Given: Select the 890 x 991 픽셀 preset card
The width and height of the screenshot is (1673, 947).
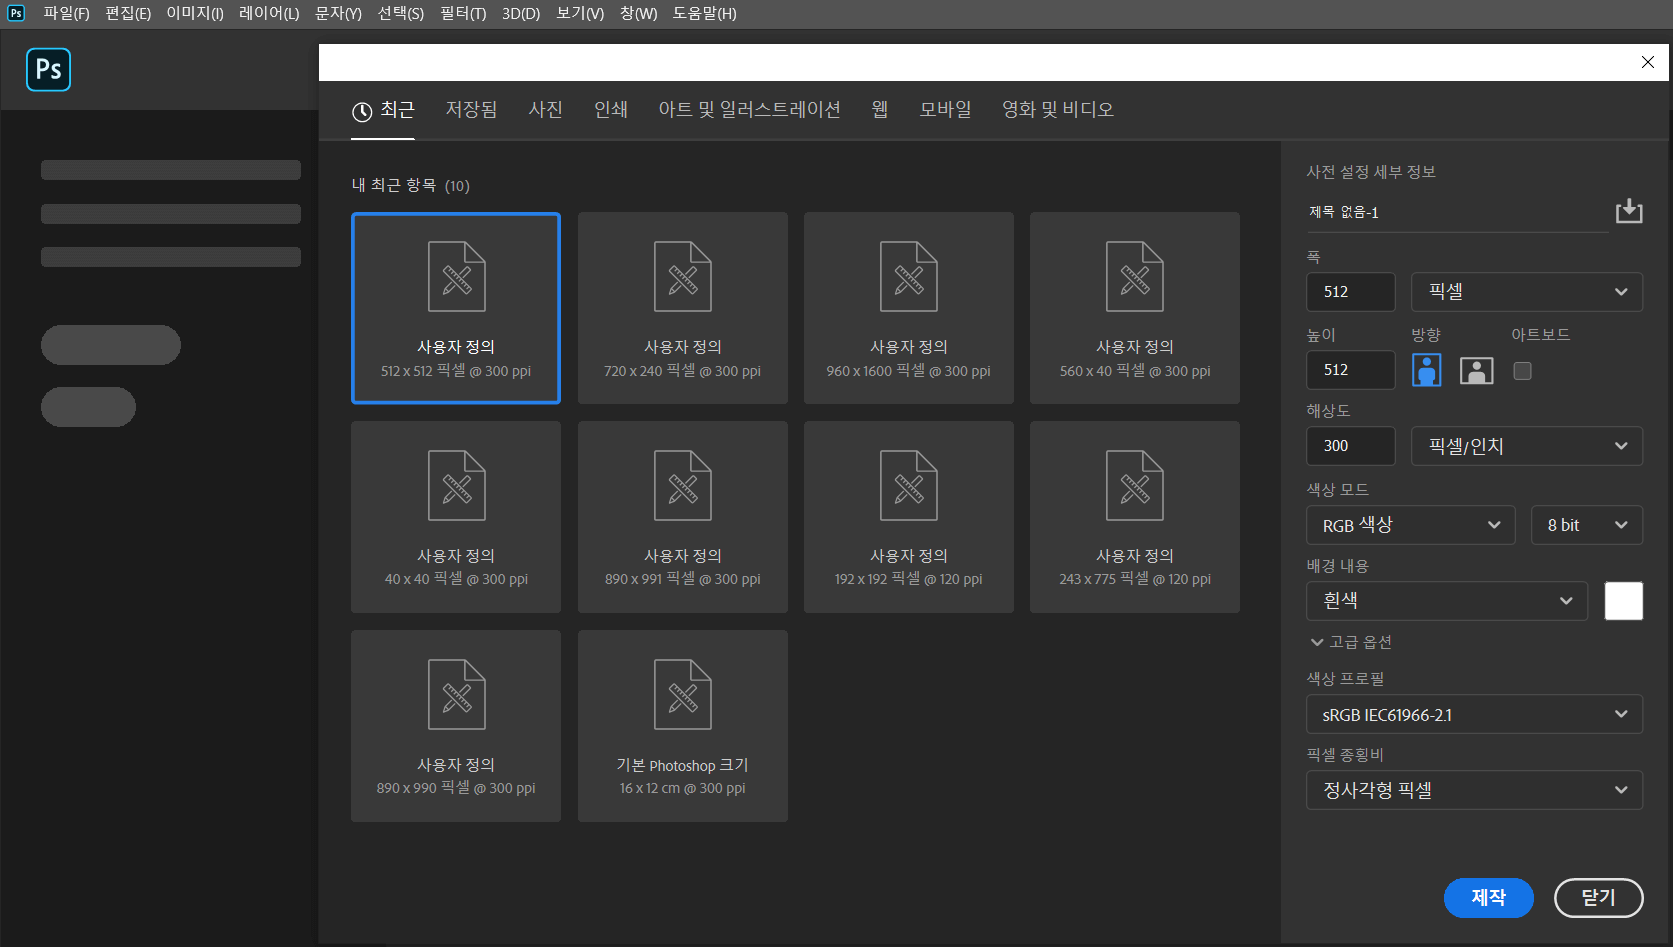Looking at the screenshot, I should click(683, 517).
